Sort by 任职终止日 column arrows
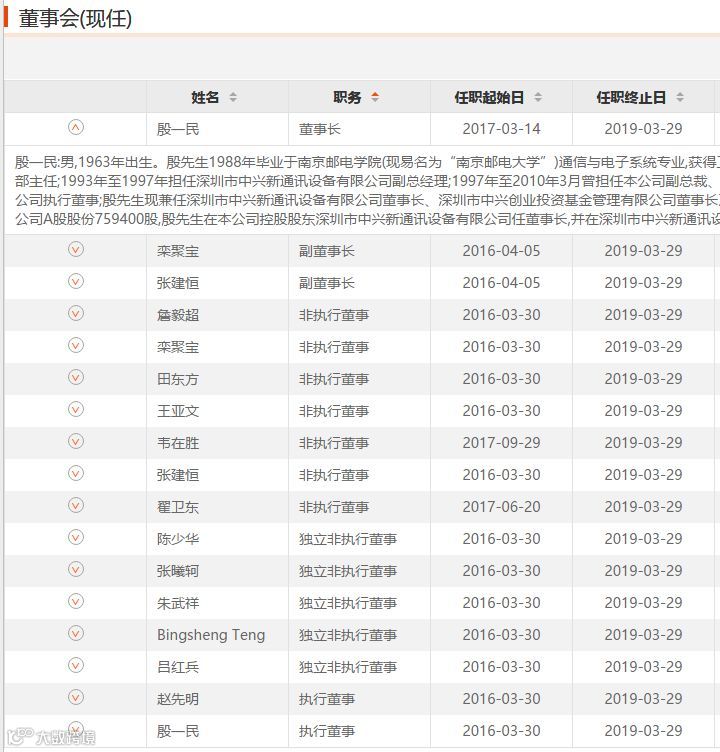 680,97
